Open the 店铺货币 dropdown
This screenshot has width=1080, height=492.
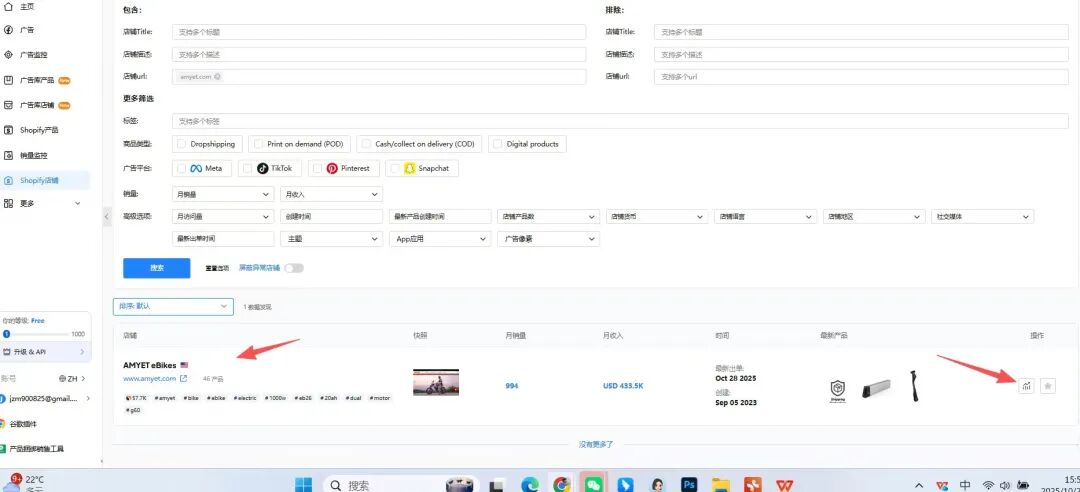[x=657, y=216]
